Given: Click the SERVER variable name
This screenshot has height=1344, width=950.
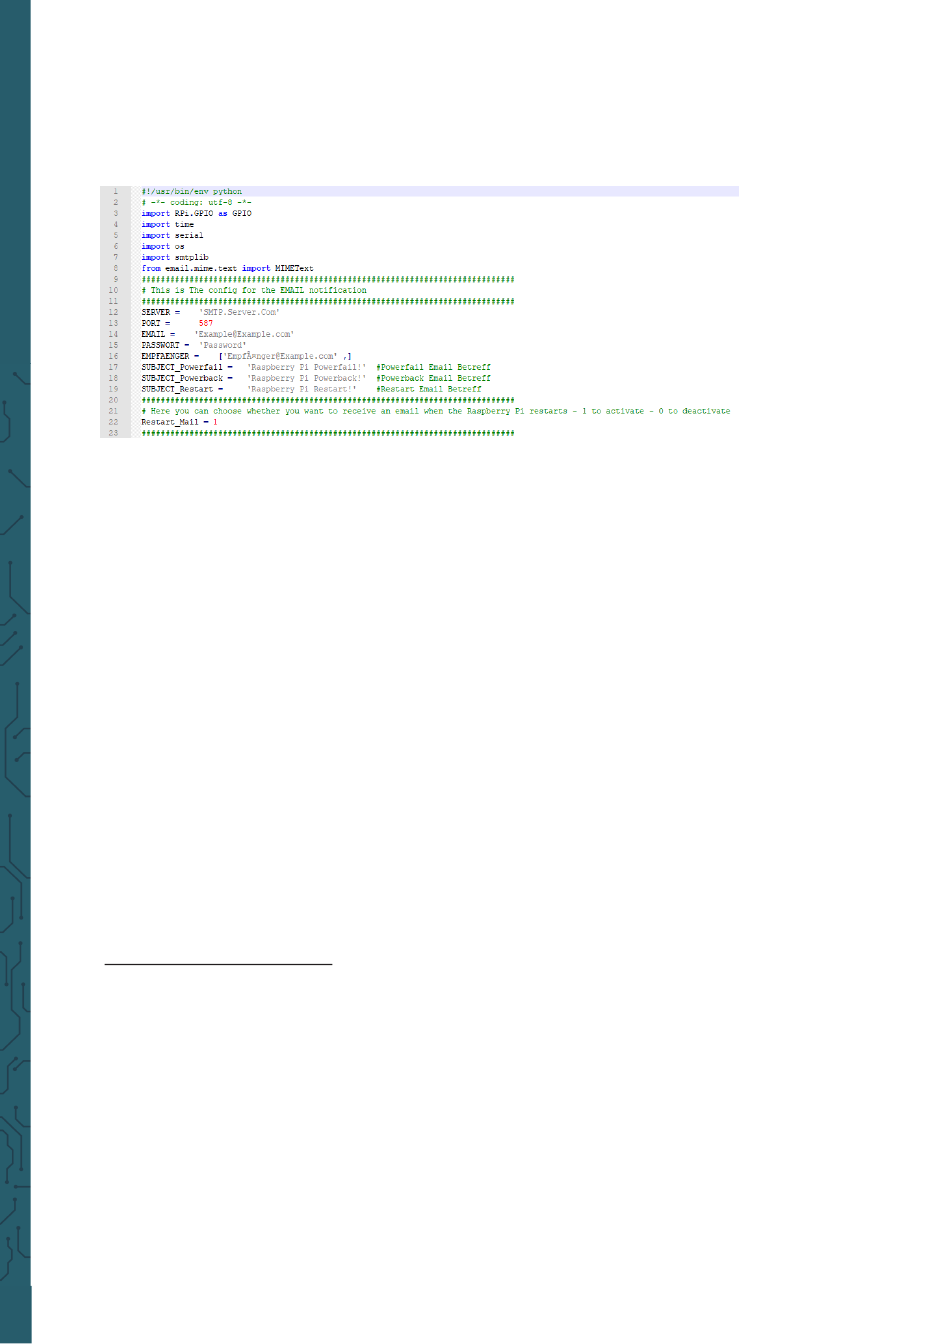Looking at the screenshot, I should [x=156, y=312].
